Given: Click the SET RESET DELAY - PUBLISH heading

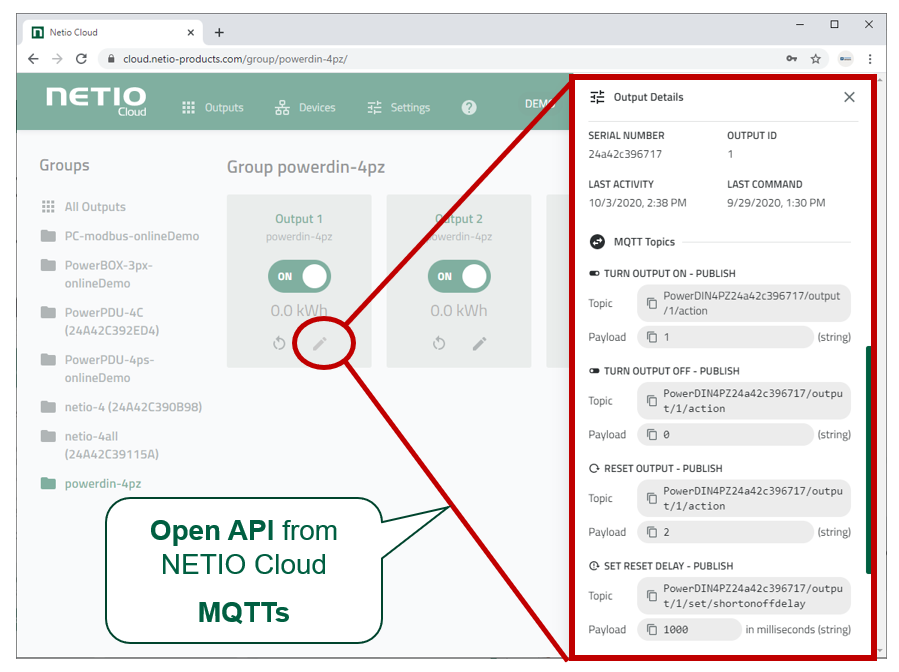Looking at the screenshot, I should (x=669, y=566).
